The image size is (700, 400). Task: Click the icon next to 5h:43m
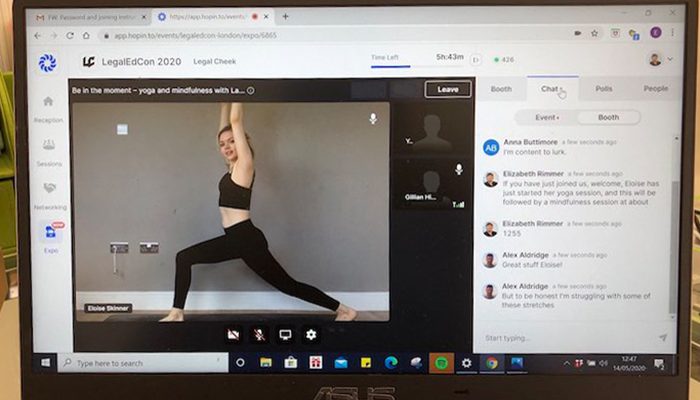[476, 59]
